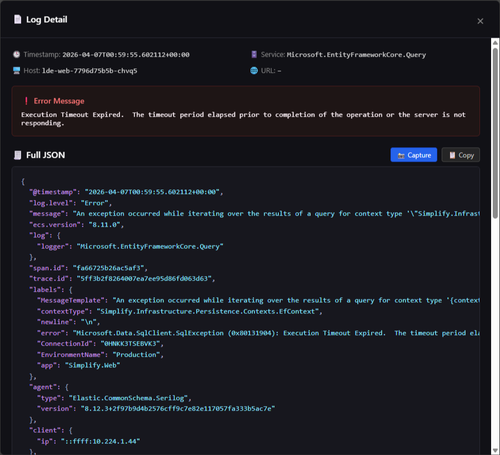
Task: Select the trace.id value in JSON
Action: 146,279
